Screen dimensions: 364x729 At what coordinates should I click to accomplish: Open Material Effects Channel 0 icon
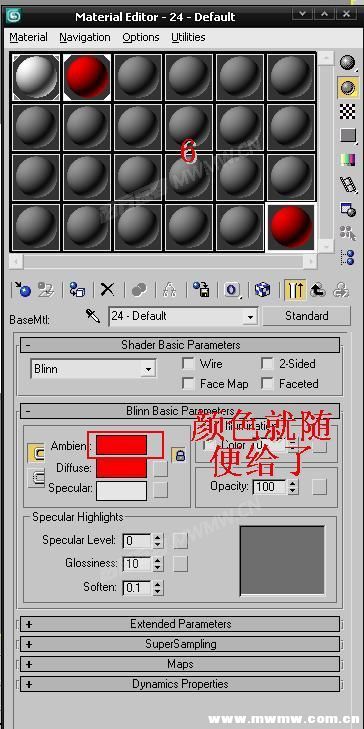[x=232, y=290]
